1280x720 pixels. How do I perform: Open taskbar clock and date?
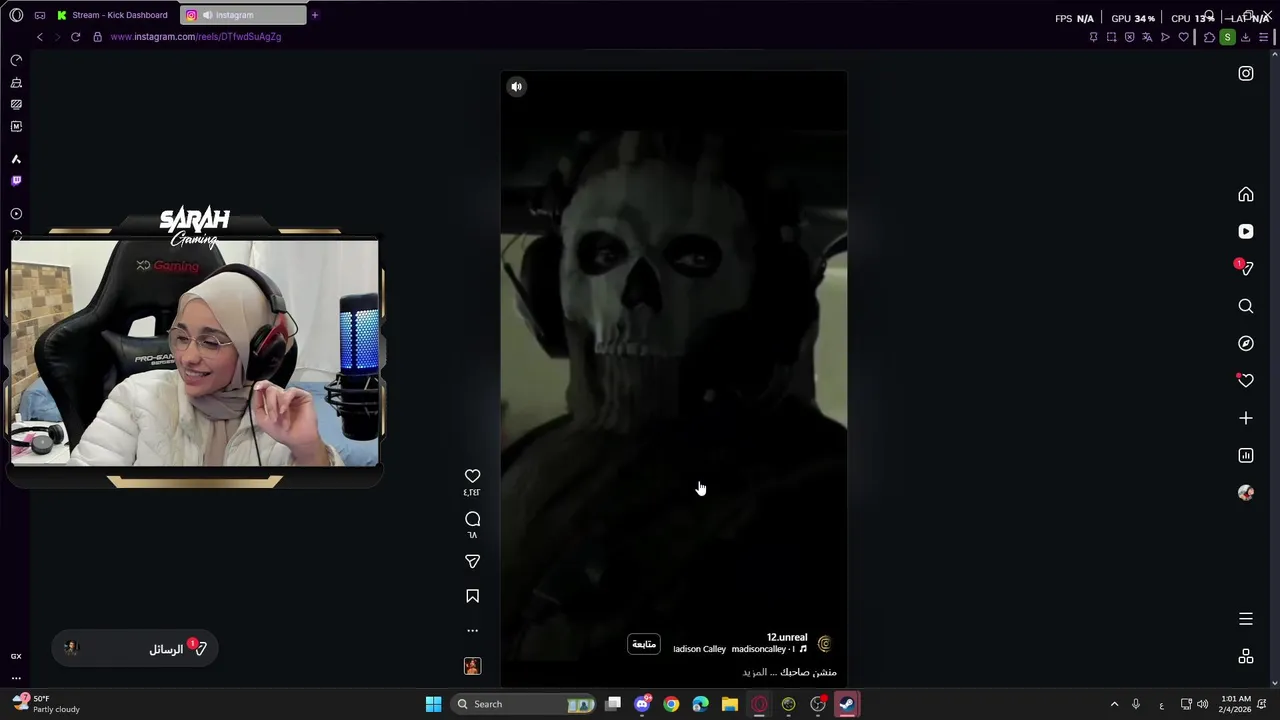click(1236, 704)
